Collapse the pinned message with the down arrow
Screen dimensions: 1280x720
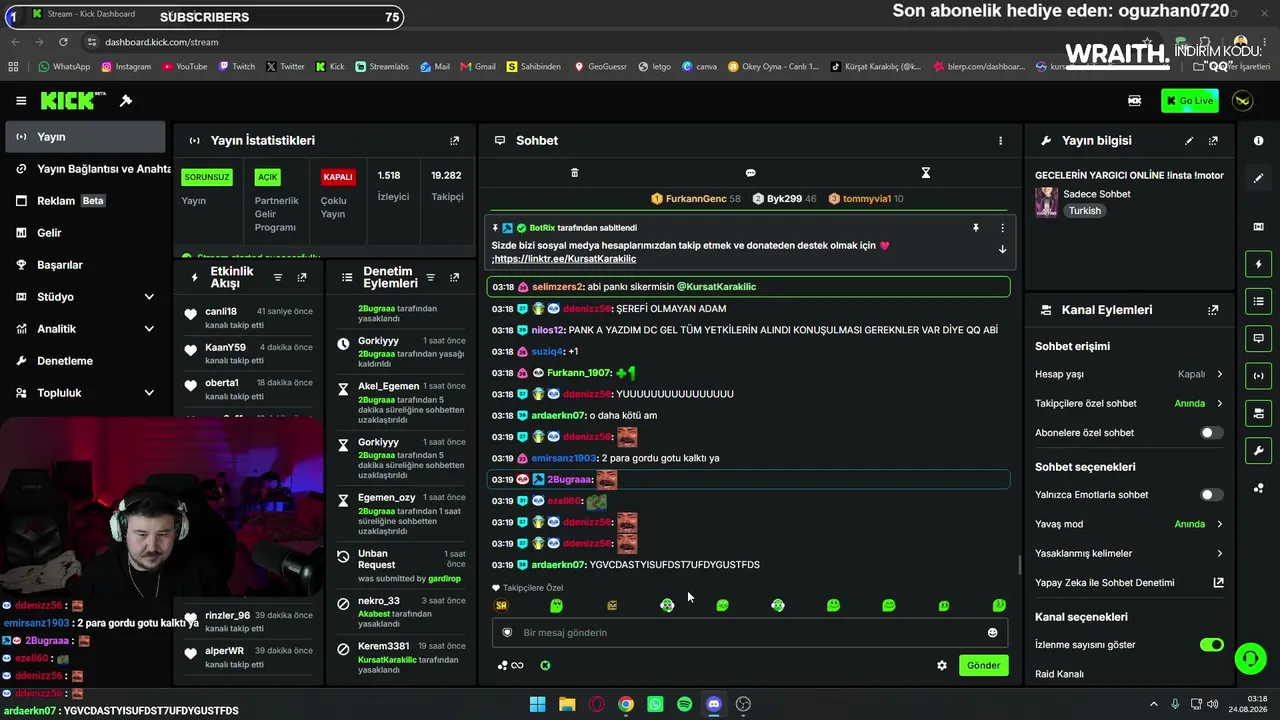point(1002,250)
